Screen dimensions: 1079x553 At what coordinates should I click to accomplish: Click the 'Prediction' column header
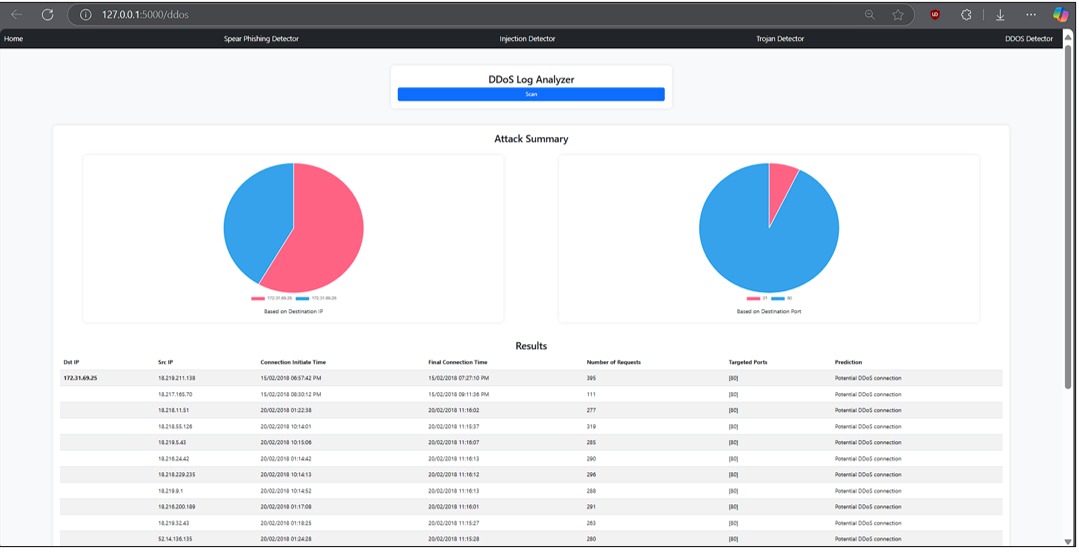point(848,362)
